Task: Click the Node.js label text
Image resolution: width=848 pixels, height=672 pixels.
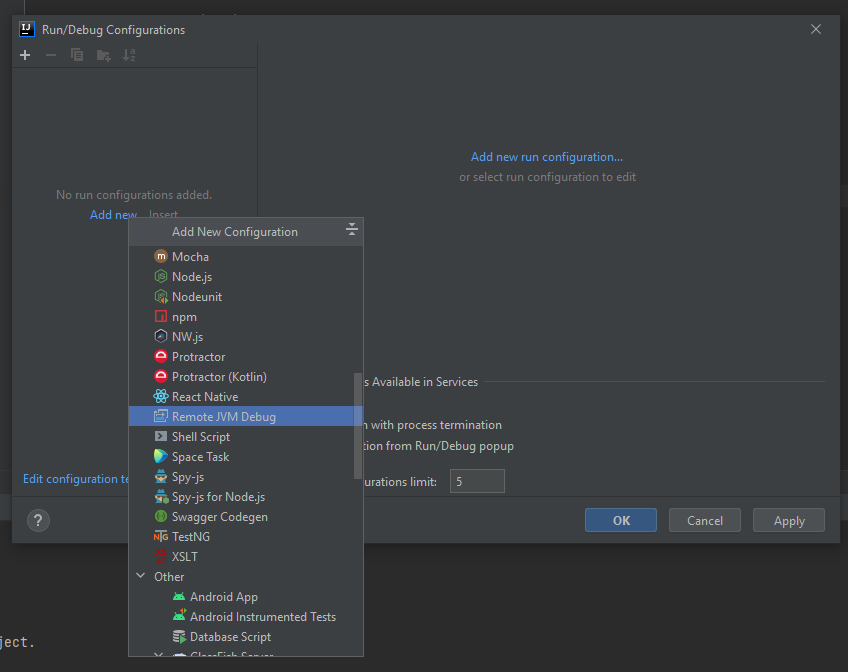Action: [x=192, y=277]
